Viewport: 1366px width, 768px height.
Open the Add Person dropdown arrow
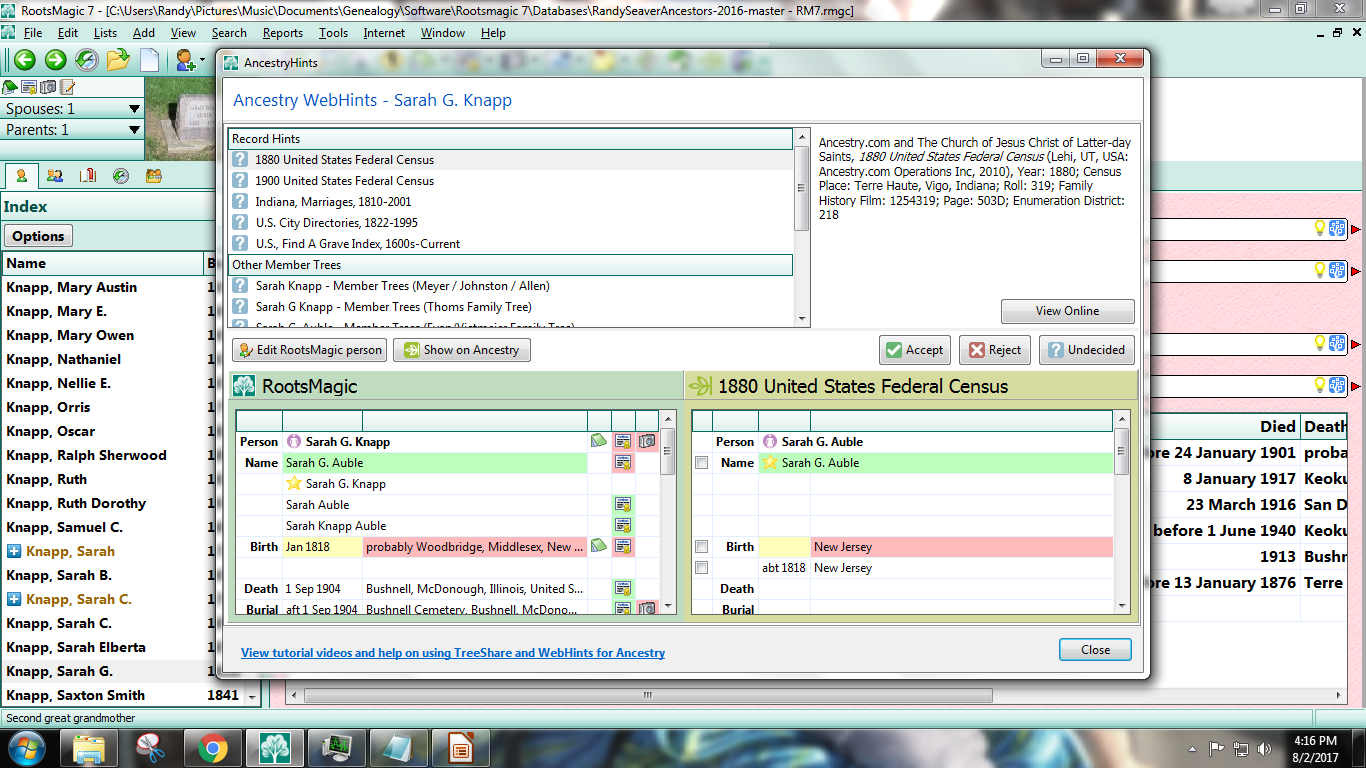pyautogui.click(x=202, y=60)
